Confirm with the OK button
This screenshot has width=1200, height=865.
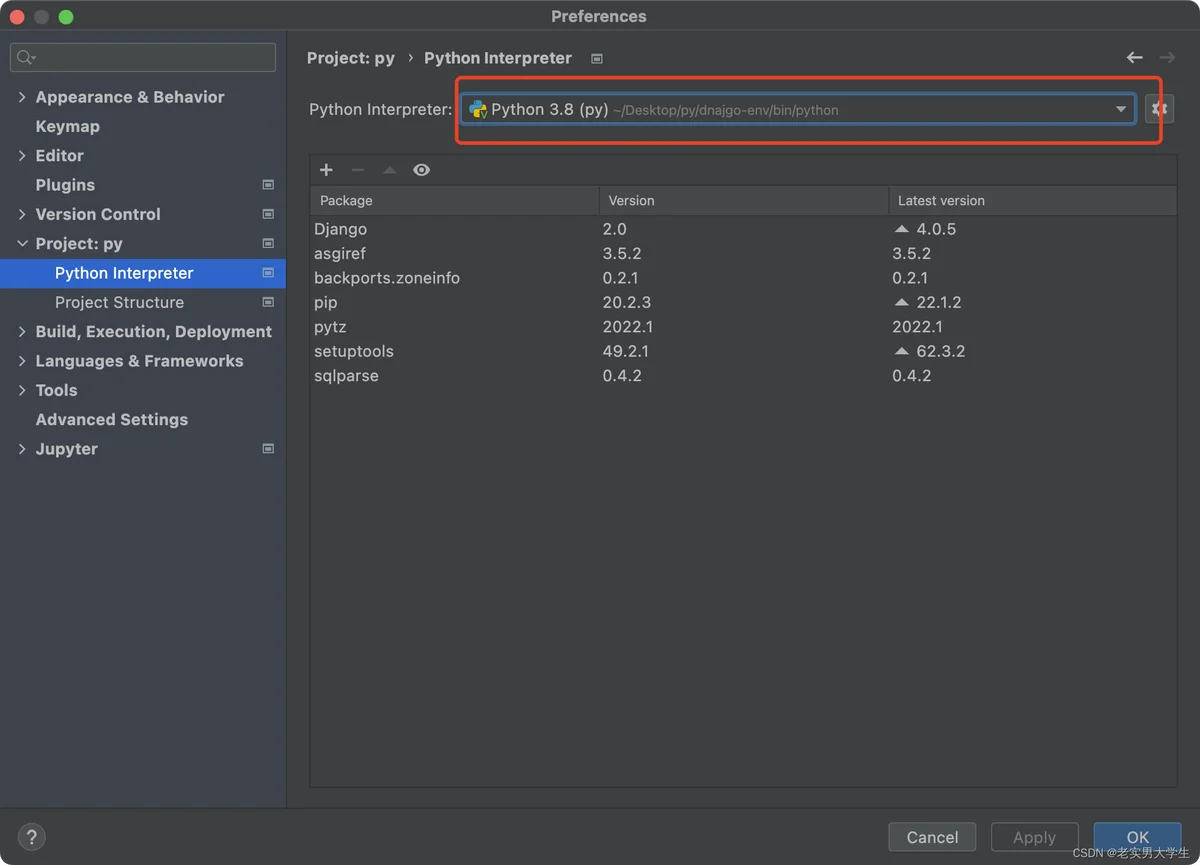(1137, 837)
